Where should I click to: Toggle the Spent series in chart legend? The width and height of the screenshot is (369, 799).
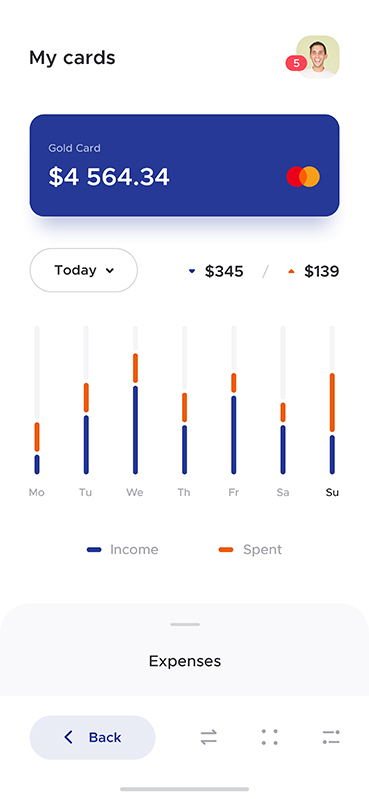coord(250,549)
